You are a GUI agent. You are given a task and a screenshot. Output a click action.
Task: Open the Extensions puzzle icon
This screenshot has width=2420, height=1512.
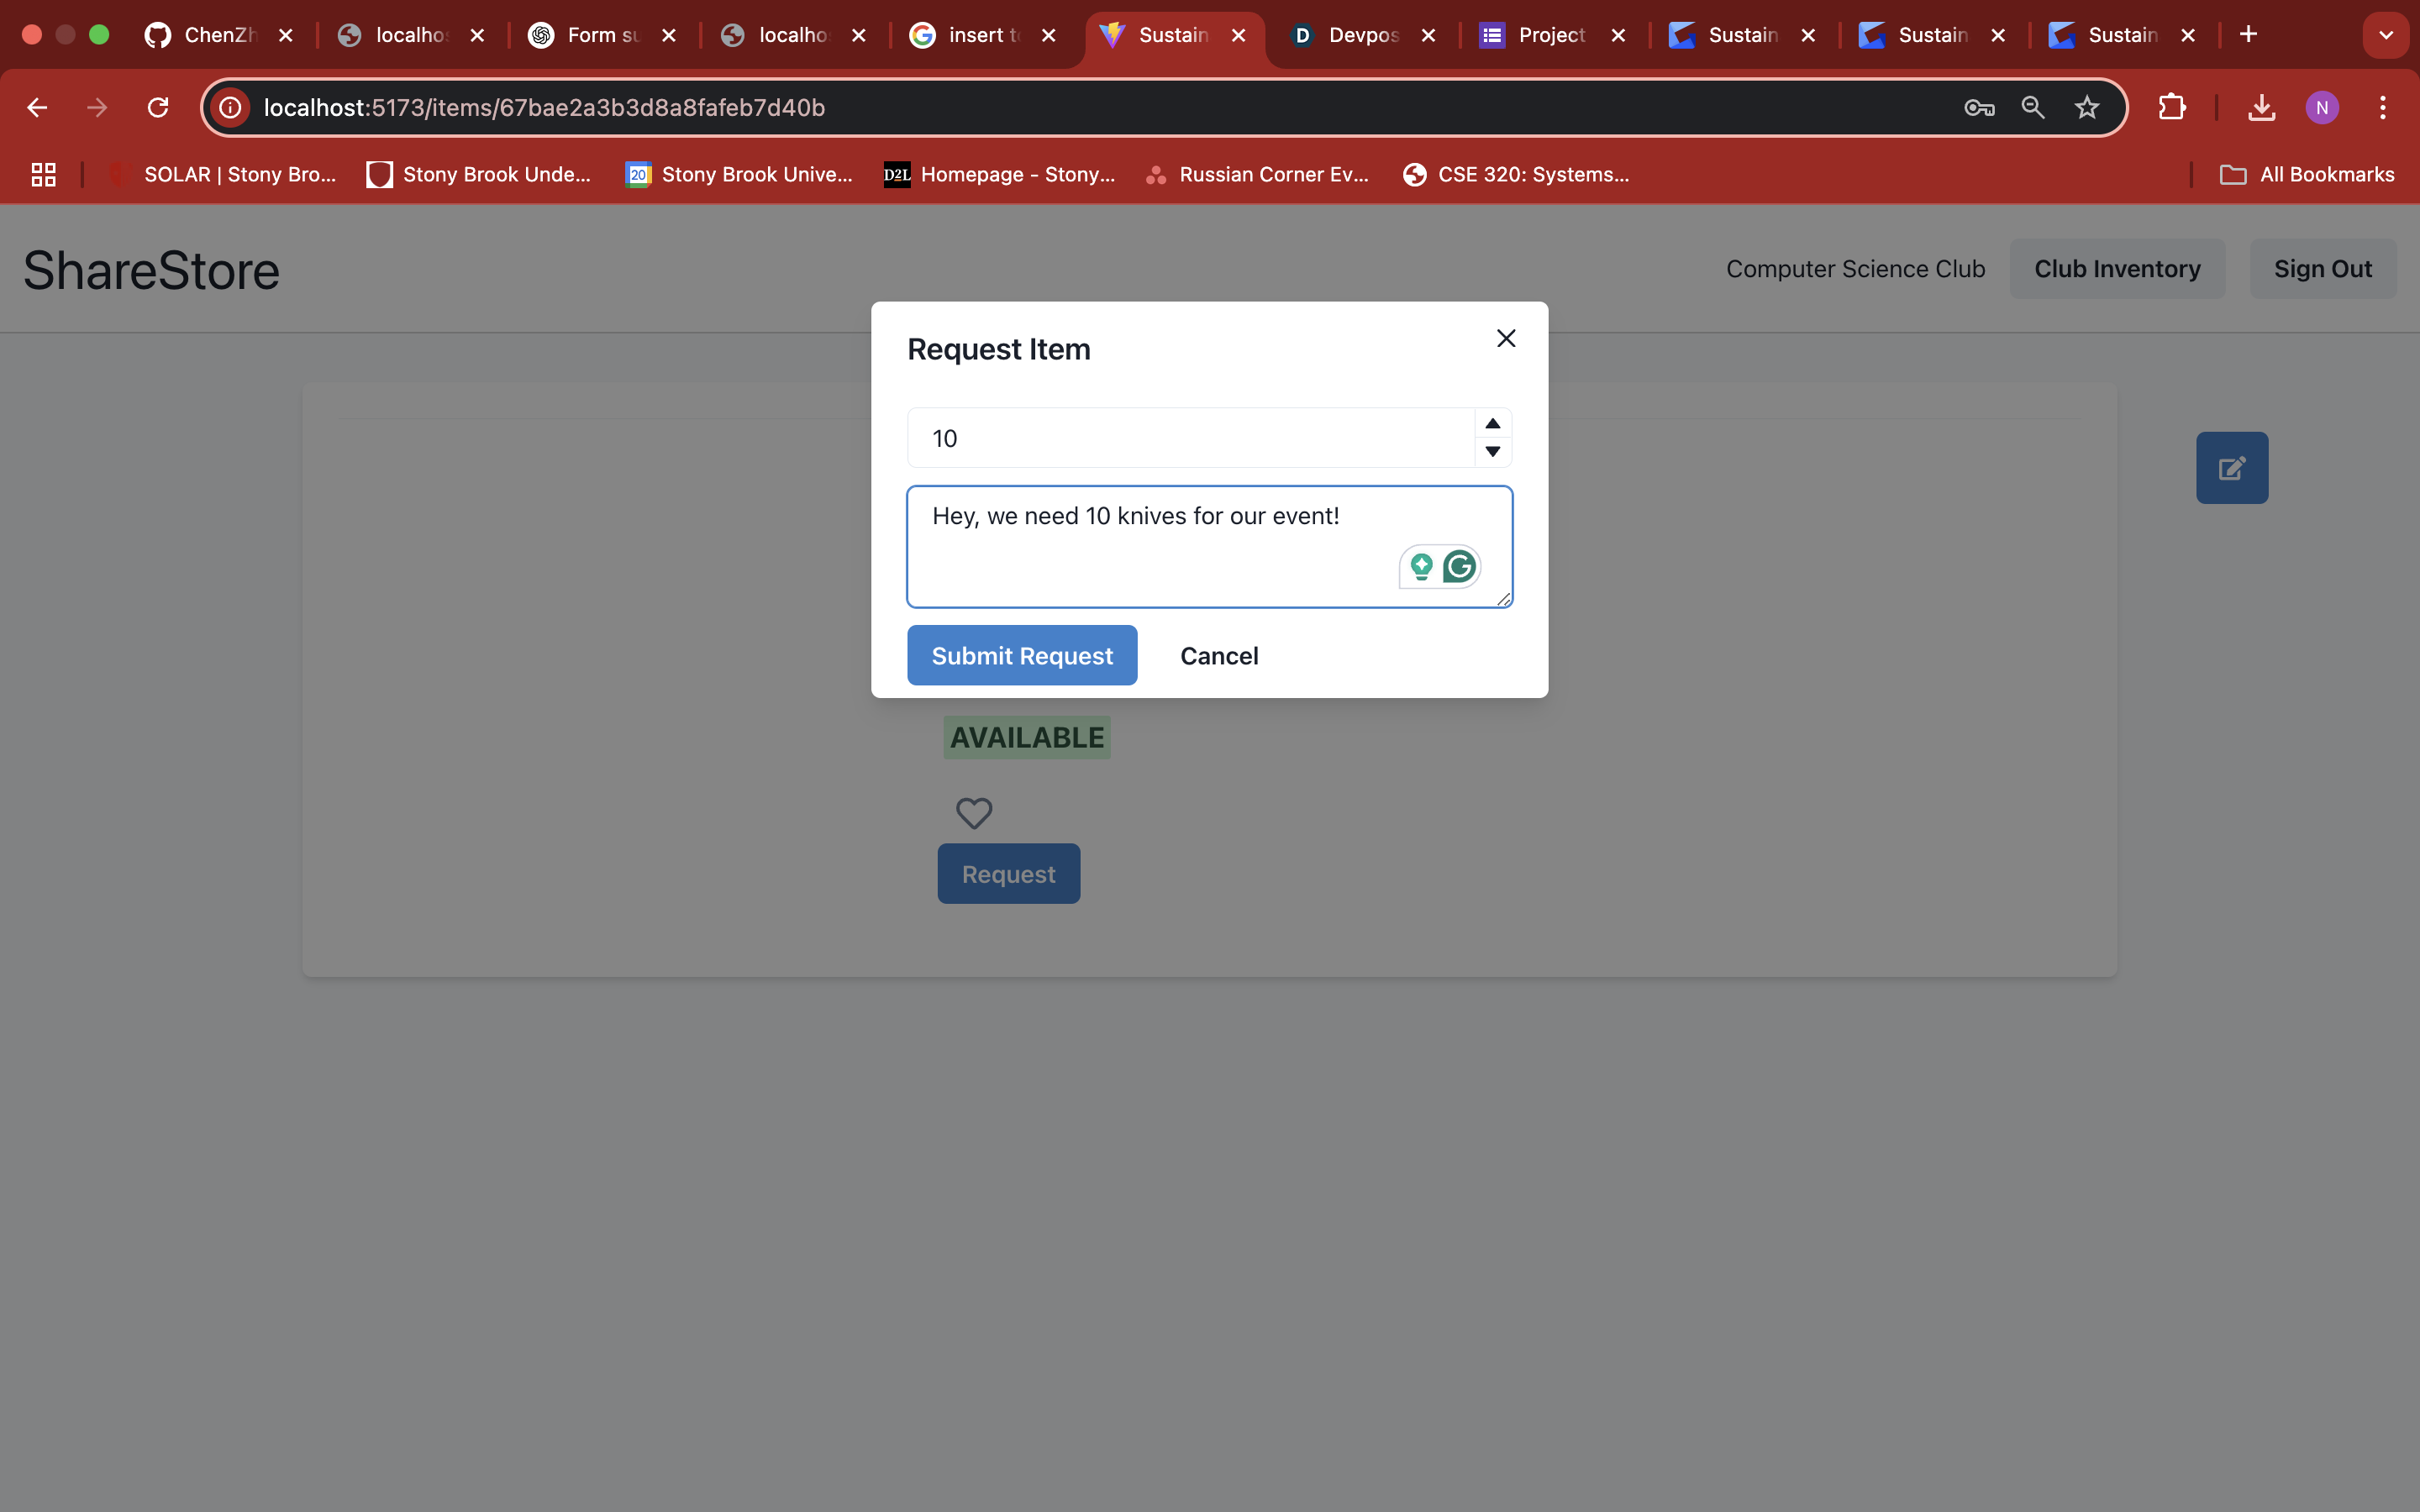2171,108
